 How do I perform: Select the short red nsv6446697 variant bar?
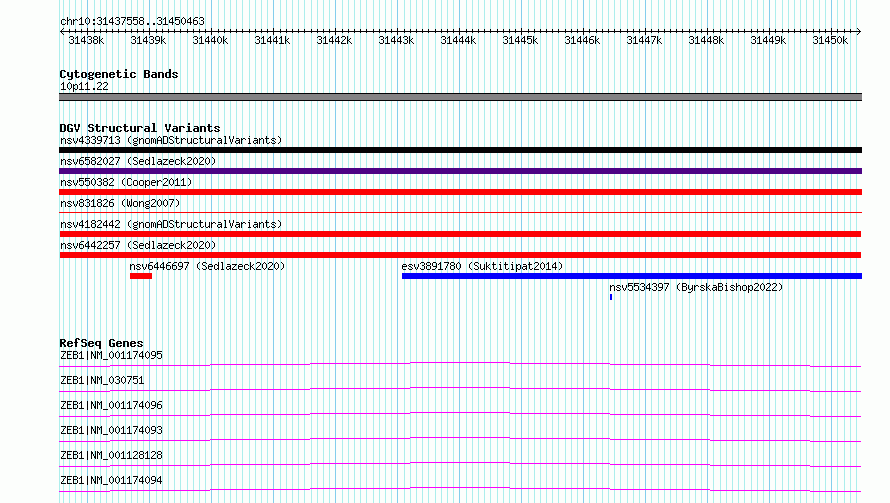click(x=141, y=276)
